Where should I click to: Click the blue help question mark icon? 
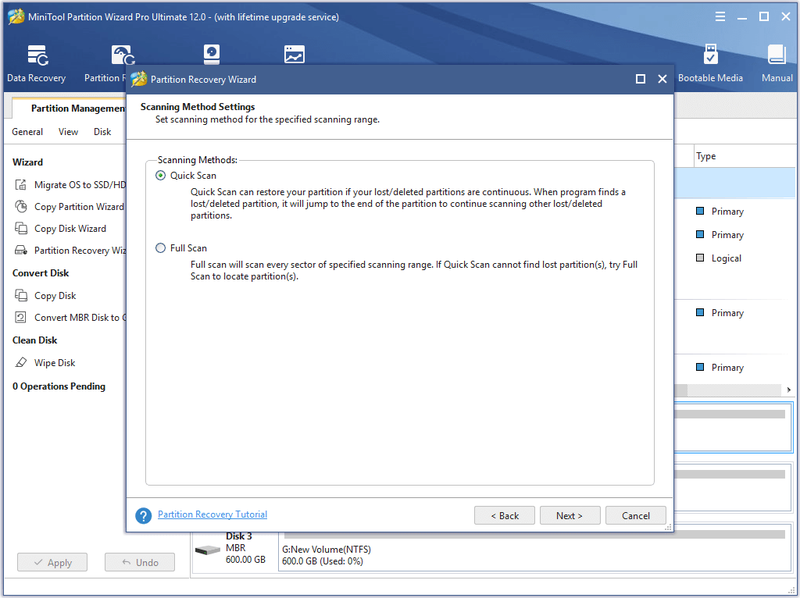[x=143, y=515]
